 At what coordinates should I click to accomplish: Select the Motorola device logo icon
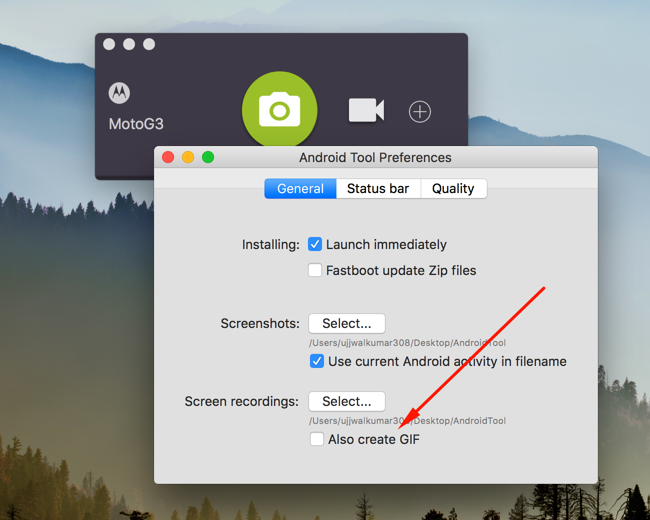(x=119, y=93)
